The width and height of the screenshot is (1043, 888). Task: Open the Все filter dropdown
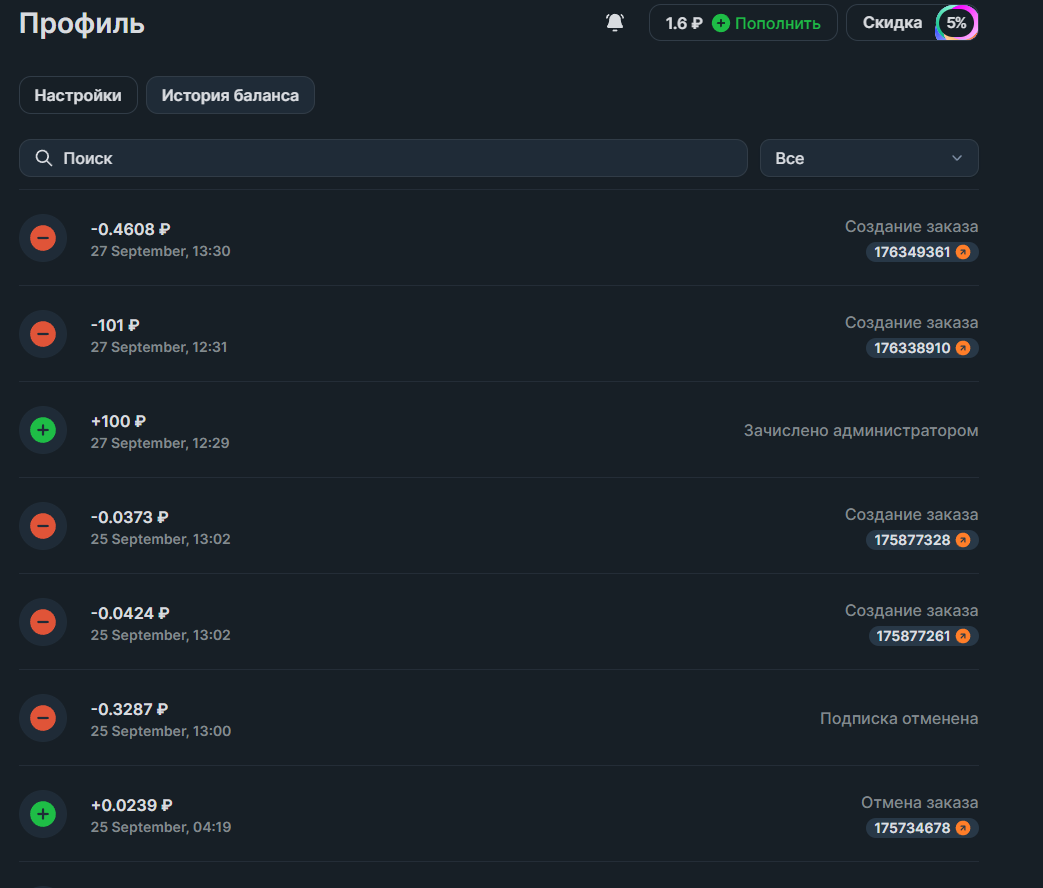click(868, 158)
